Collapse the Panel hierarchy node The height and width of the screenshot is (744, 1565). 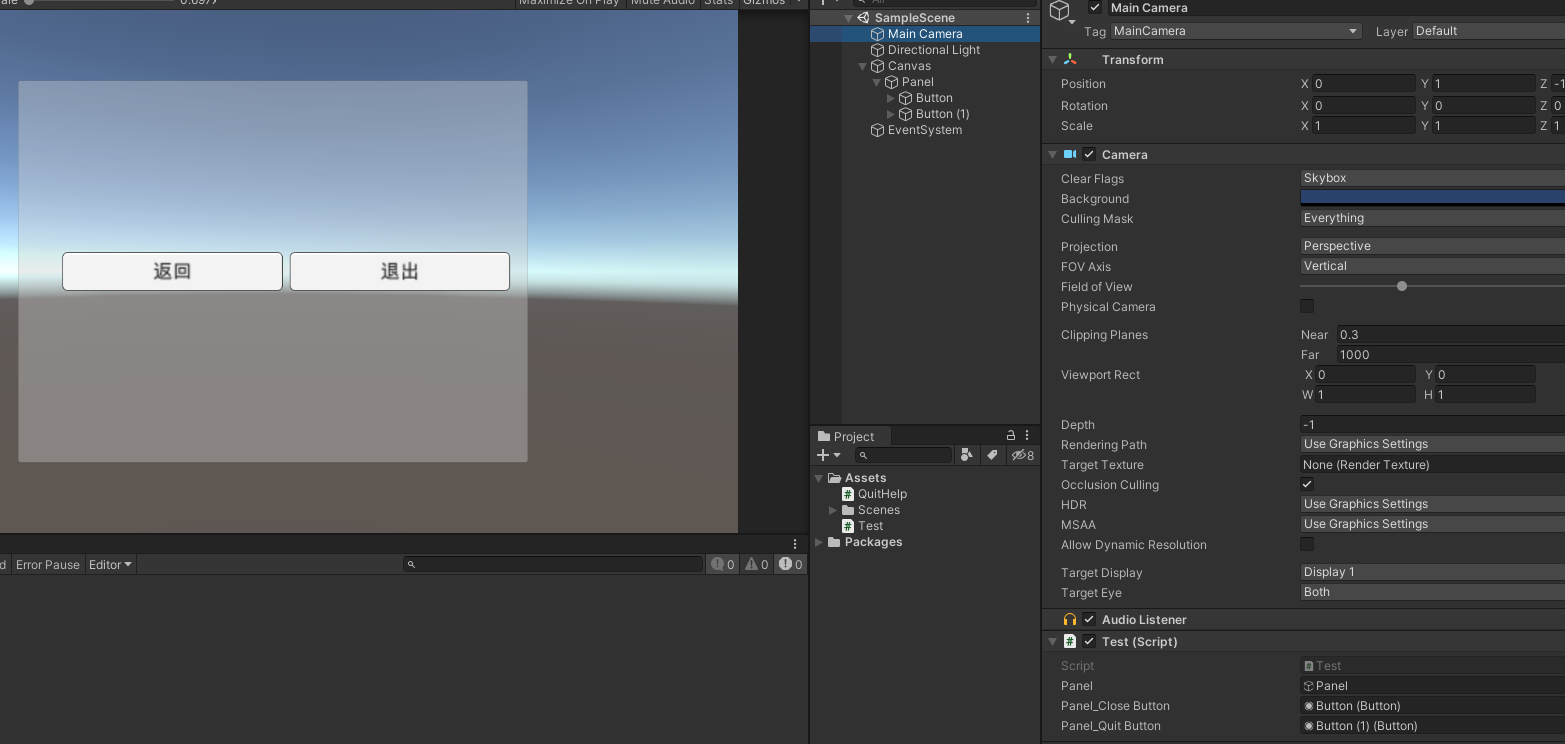tap(877, 82)
